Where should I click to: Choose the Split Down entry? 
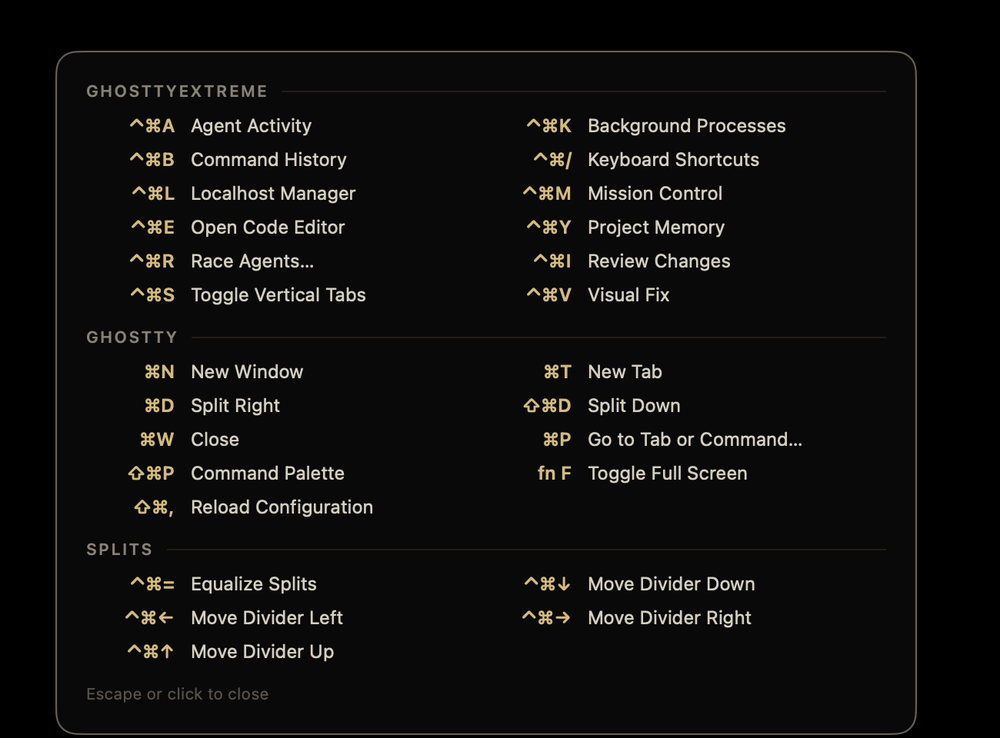[601, 406]
